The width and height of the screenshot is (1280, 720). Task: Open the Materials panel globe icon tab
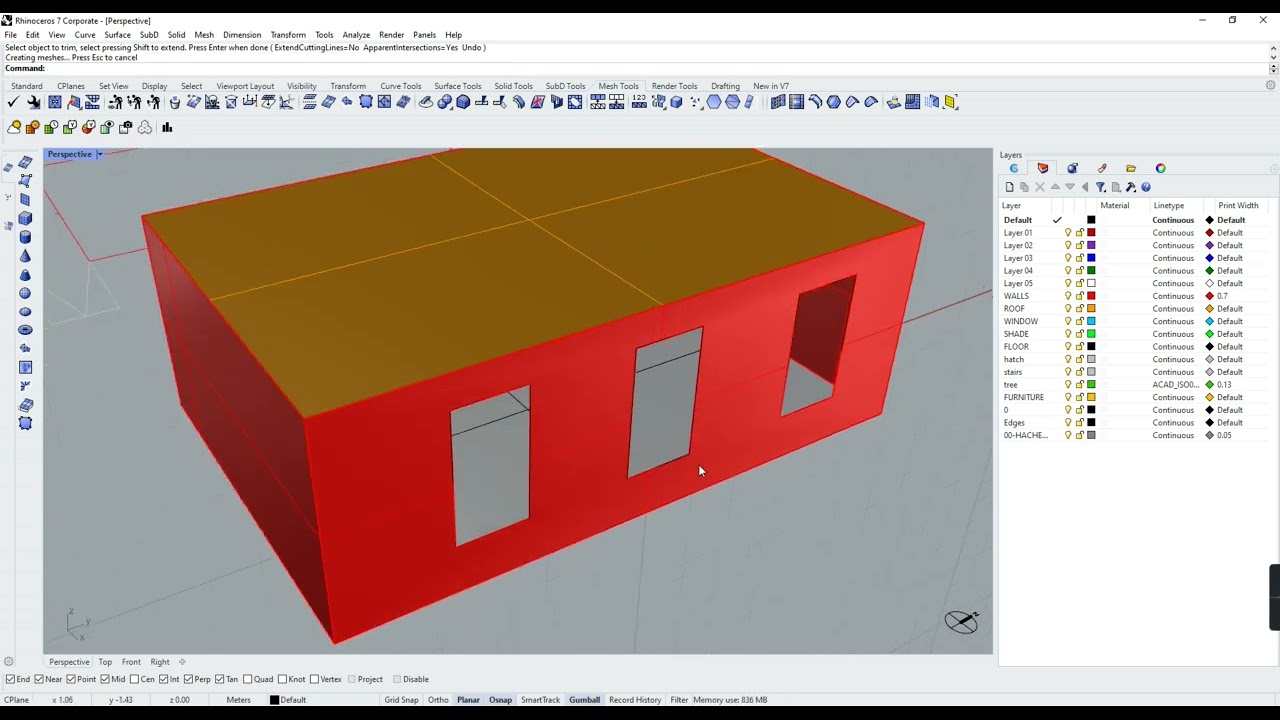(1072, 168)
